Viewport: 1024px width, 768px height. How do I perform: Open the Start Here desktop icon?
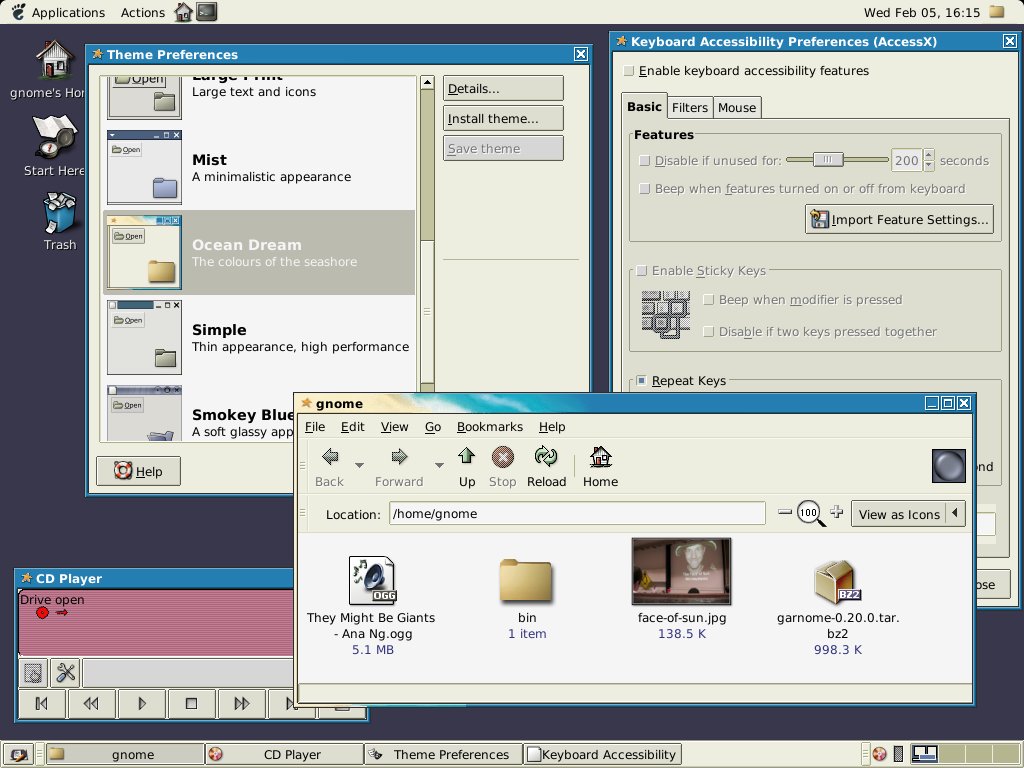point(55,136)
